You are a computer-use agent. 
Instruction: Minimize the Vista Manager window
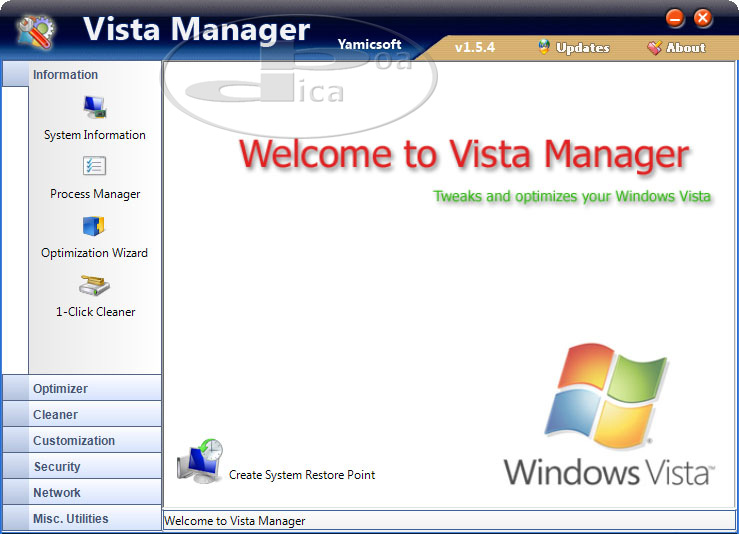pos(675,18)
